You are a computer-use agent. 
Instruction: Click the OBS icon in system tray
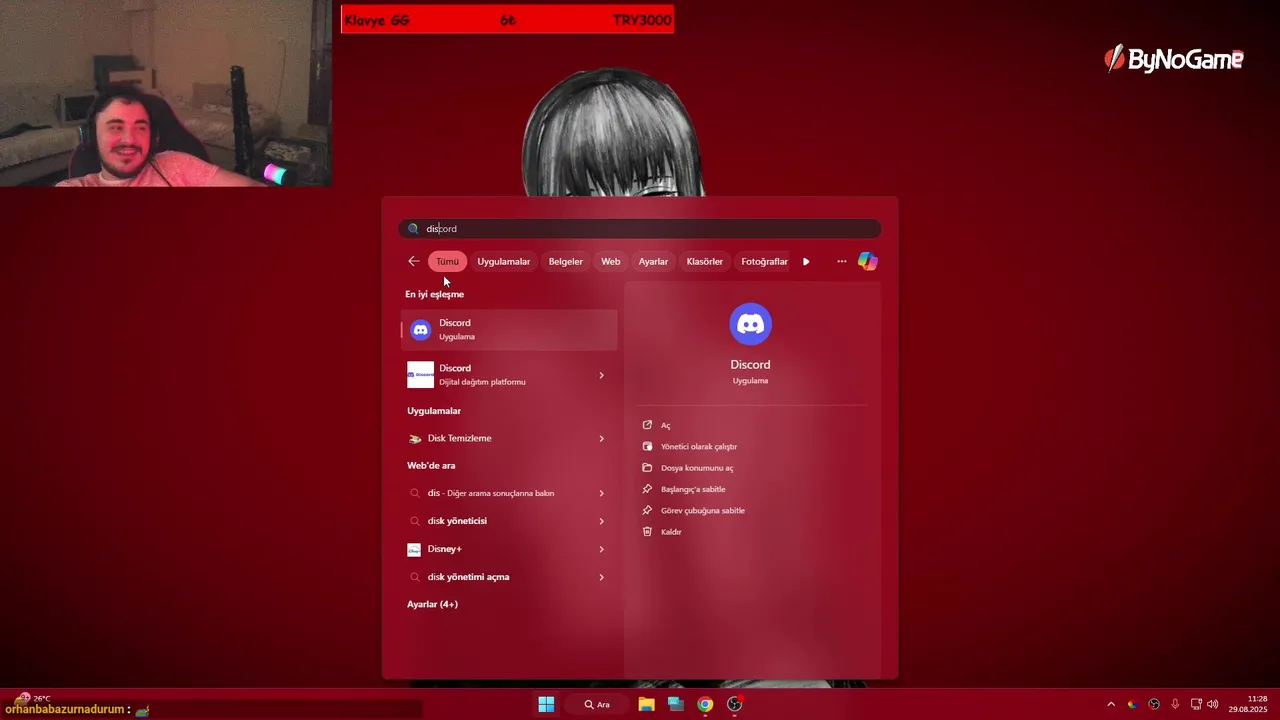[x=1154, y=704]
